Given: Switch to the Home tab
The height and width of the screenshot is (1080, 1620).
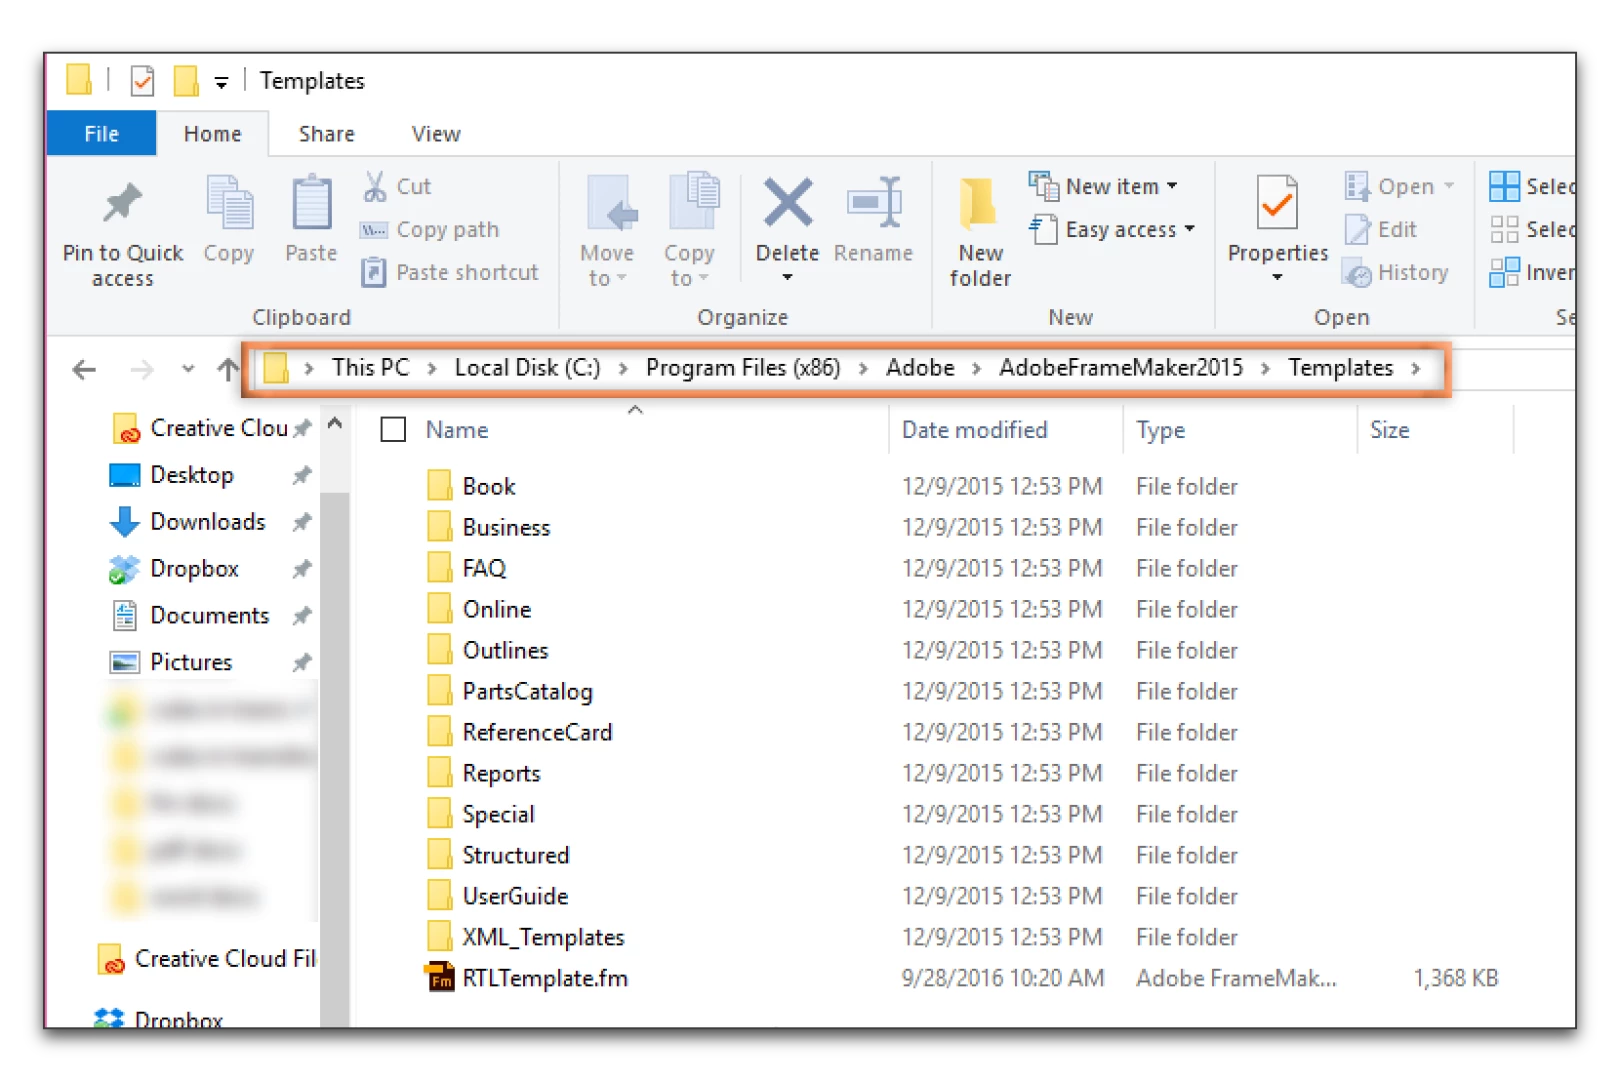Looking at the screenshot, I should click(212, 134).
